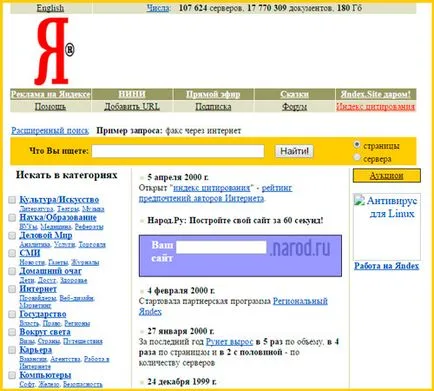Image resolution: width=434 pixels, height=391 pixels.
Task: Open the Веб-дизайн subcategory link
Action: (x=77, y=298)
